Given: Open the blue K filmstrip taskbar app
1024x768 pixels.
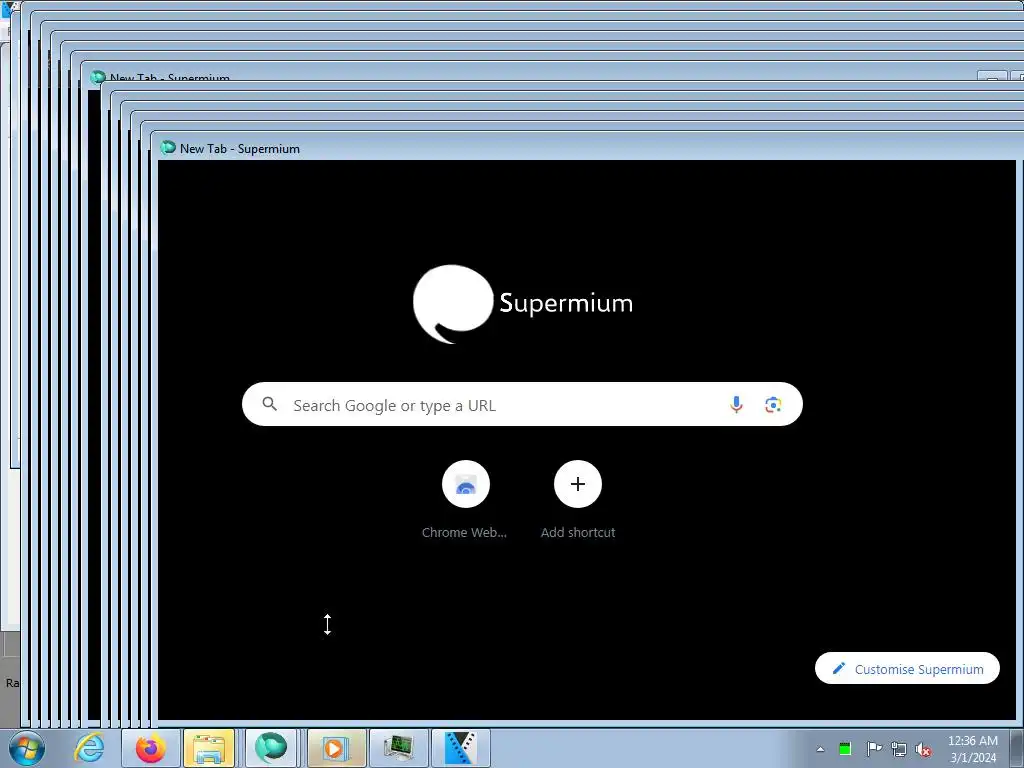Looking at the screenshot, I should click(460, 748).
